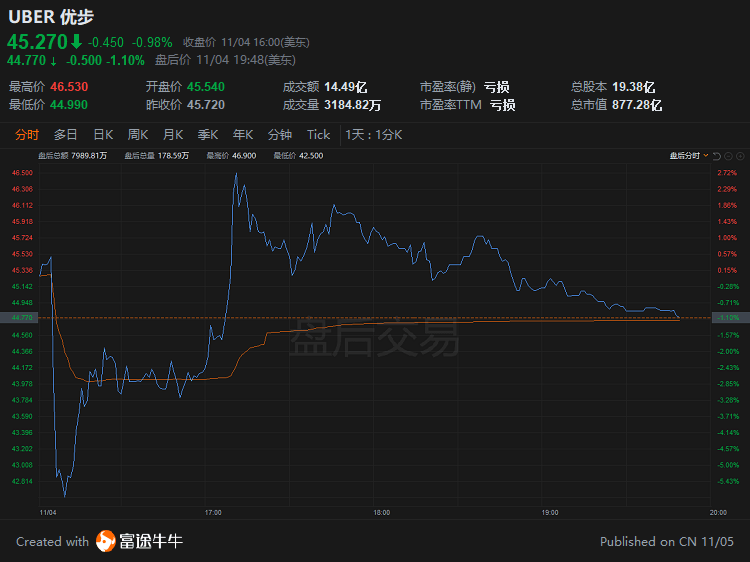Click the UBER 优步 stock title

point(51,17)
